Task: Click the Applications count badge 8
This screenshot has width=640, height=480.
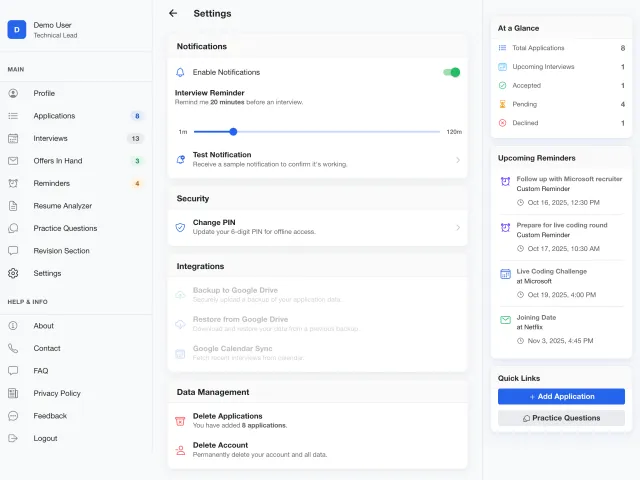Action: pos(137,116)
